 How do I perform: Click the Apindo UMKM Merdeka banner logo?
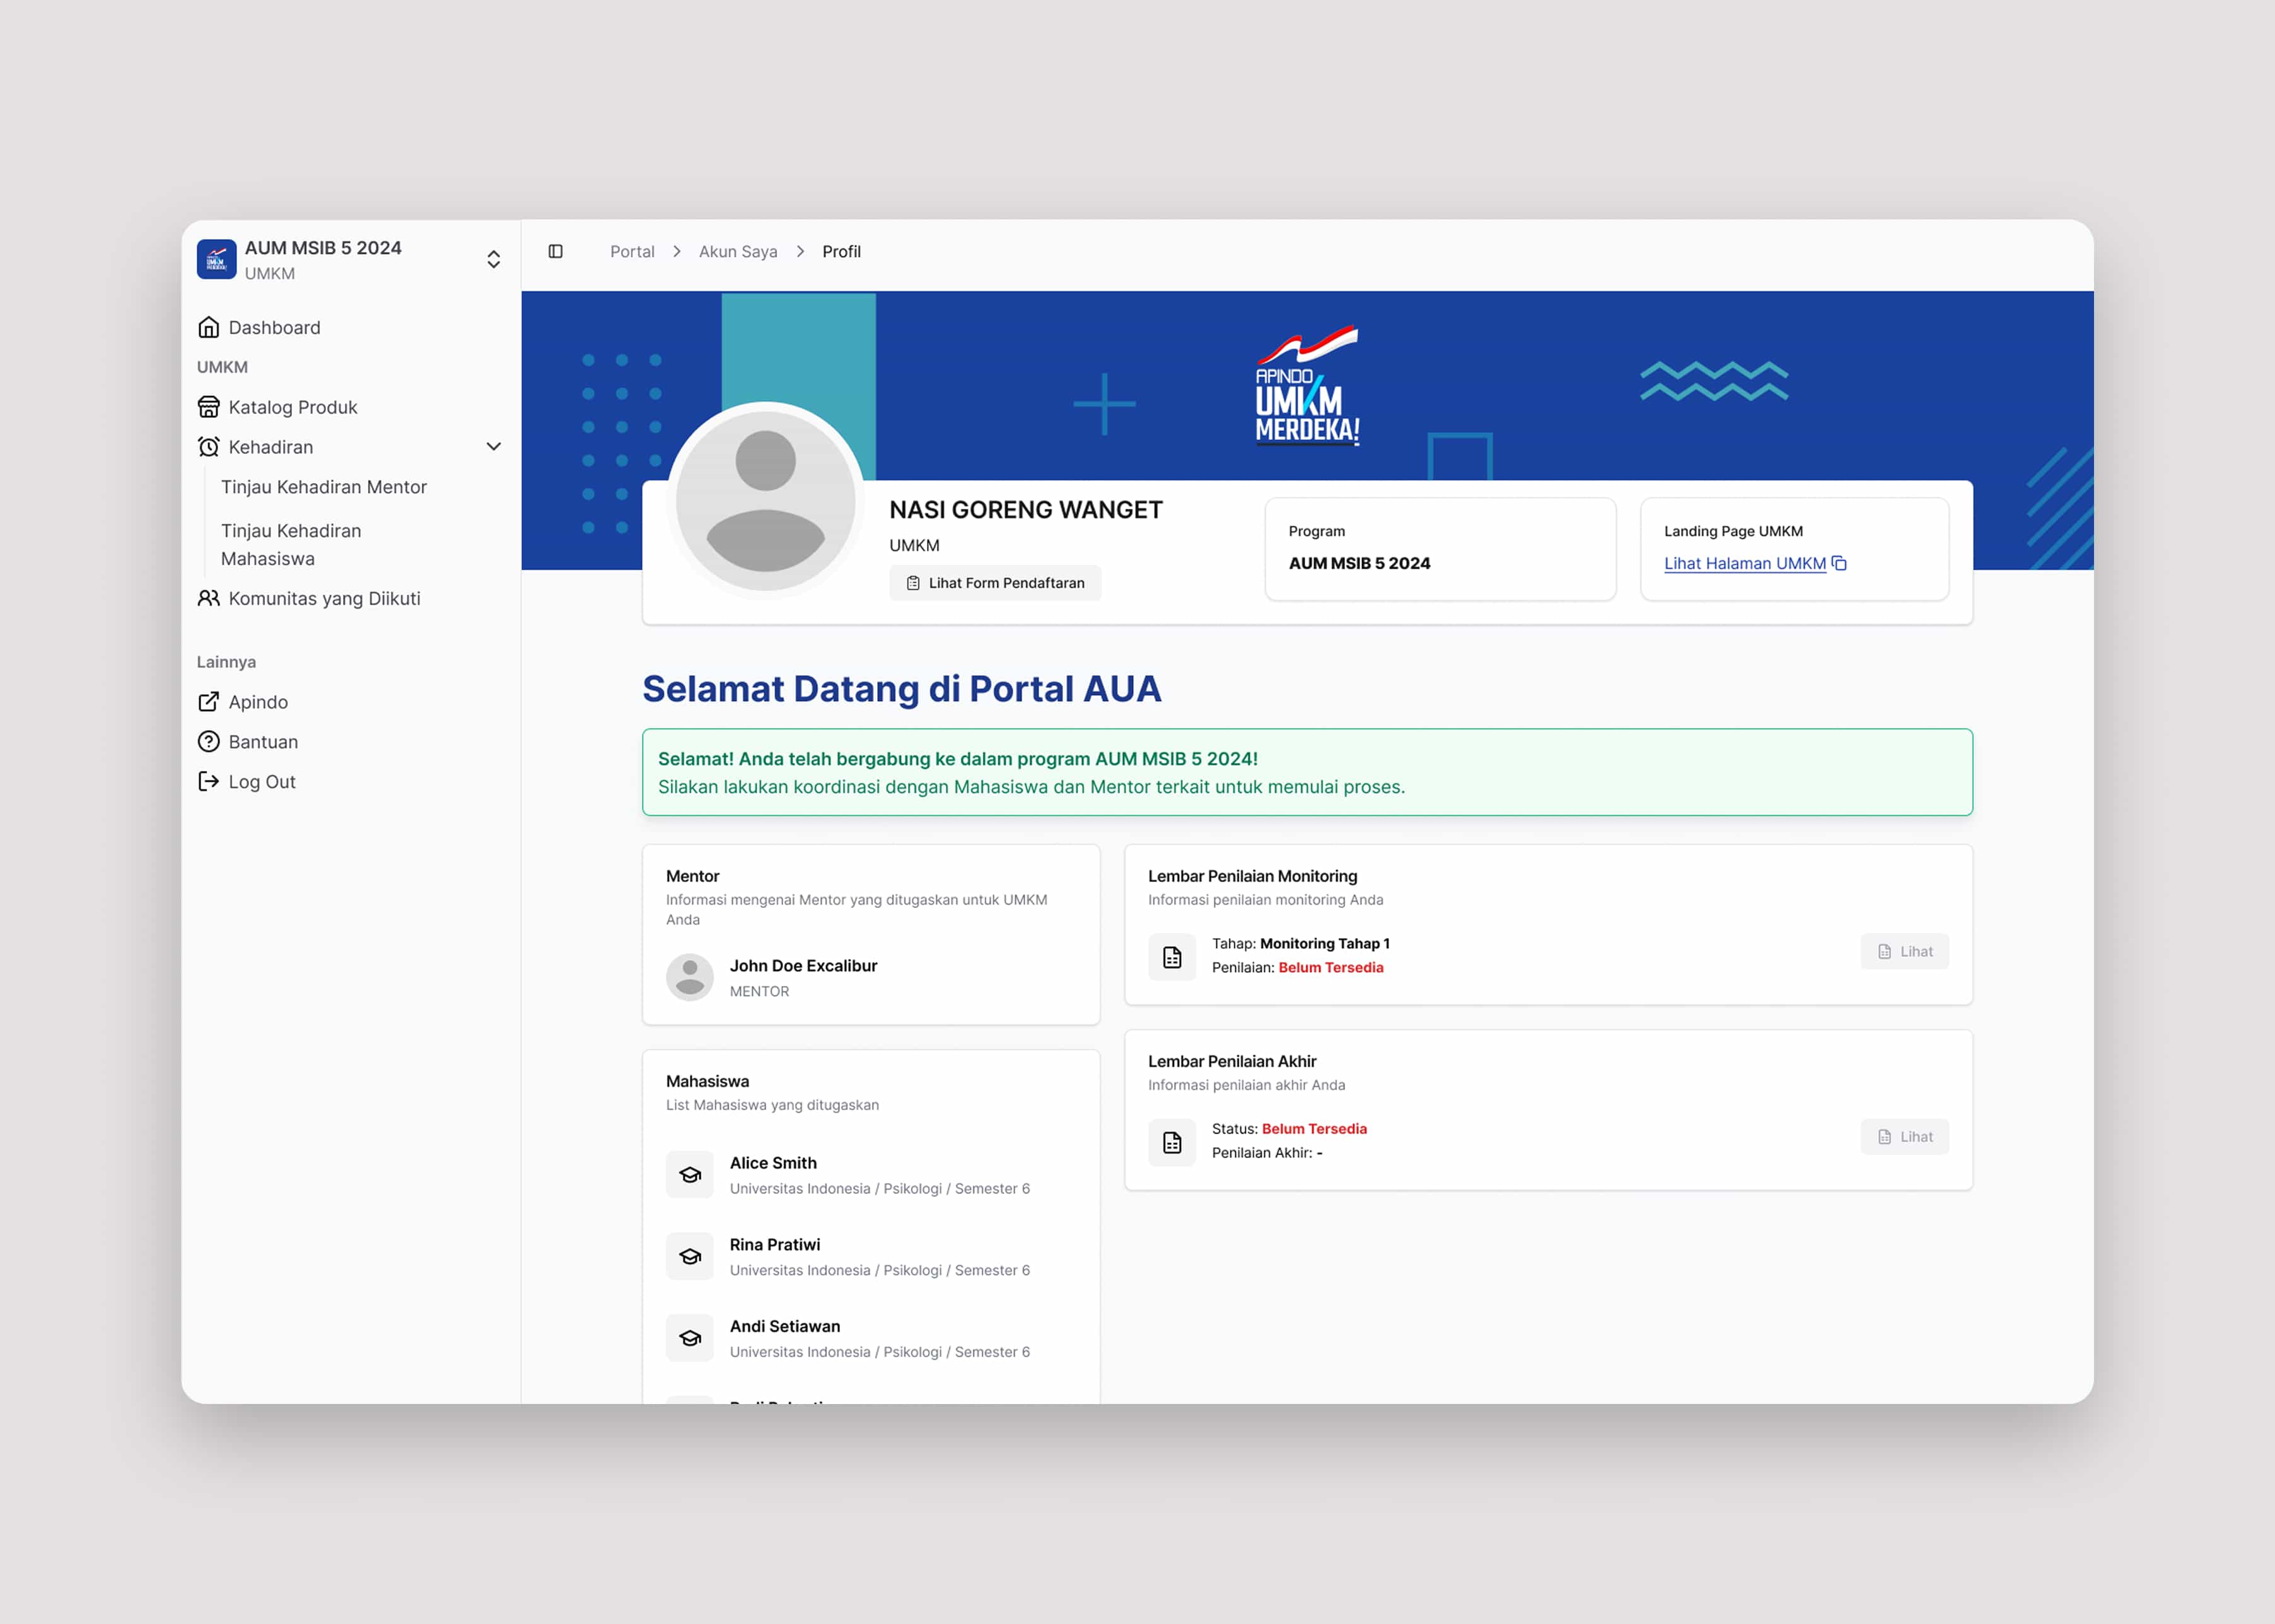[x=1307, y=385]
